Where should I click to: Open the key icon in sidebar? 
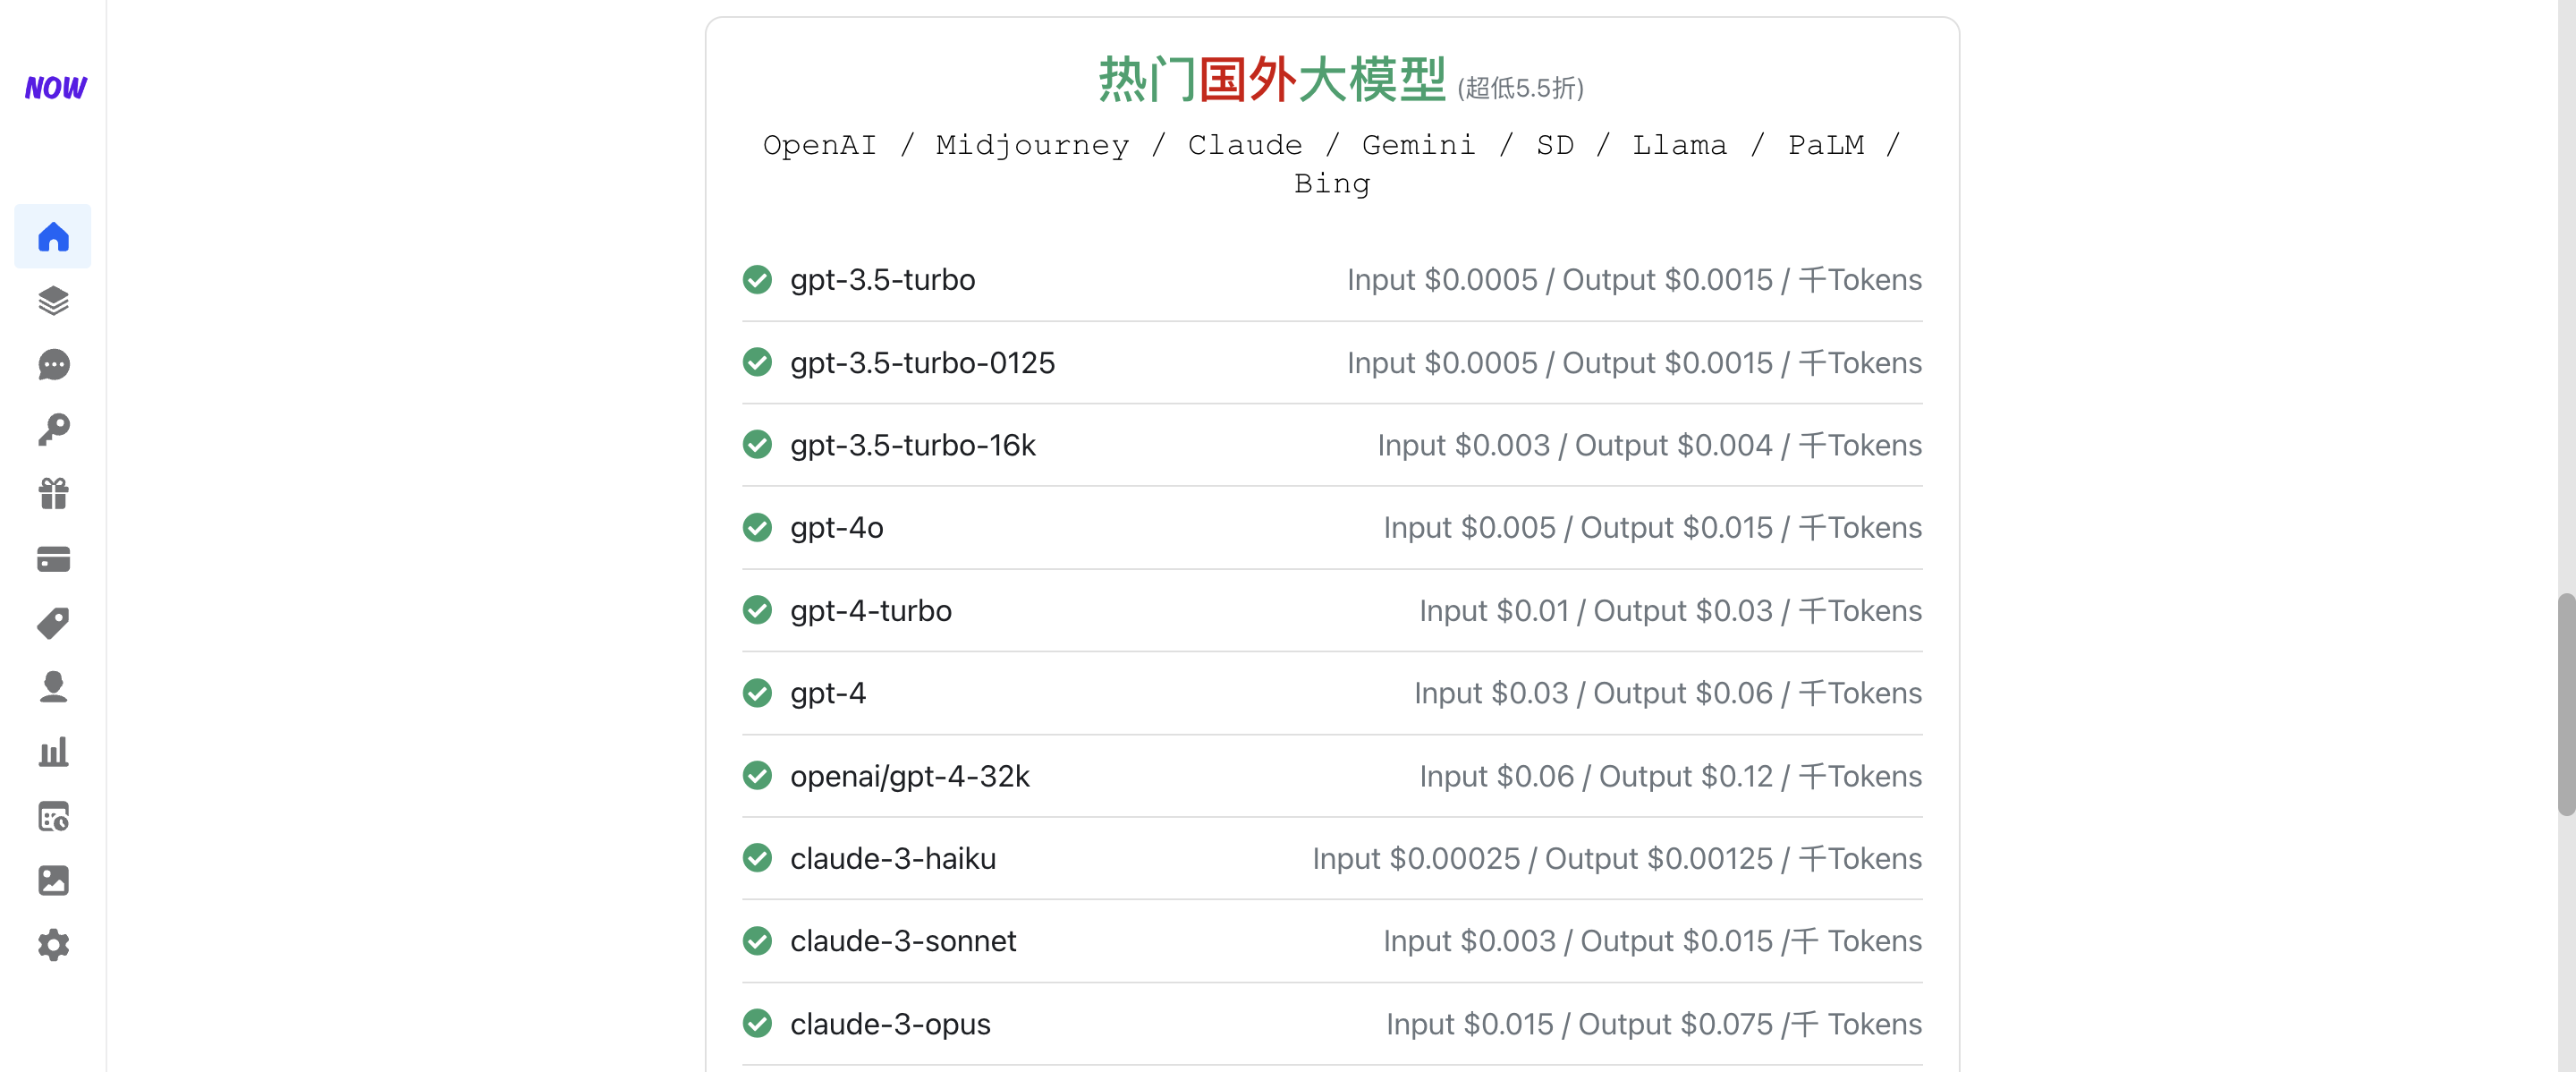(x=53, y=430)
